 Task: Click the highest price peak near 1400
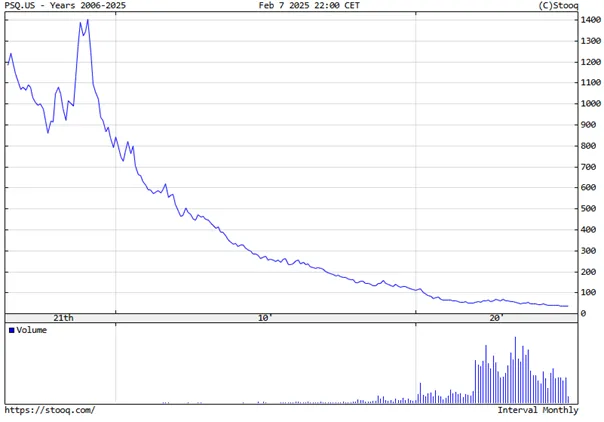click(88, 20)
